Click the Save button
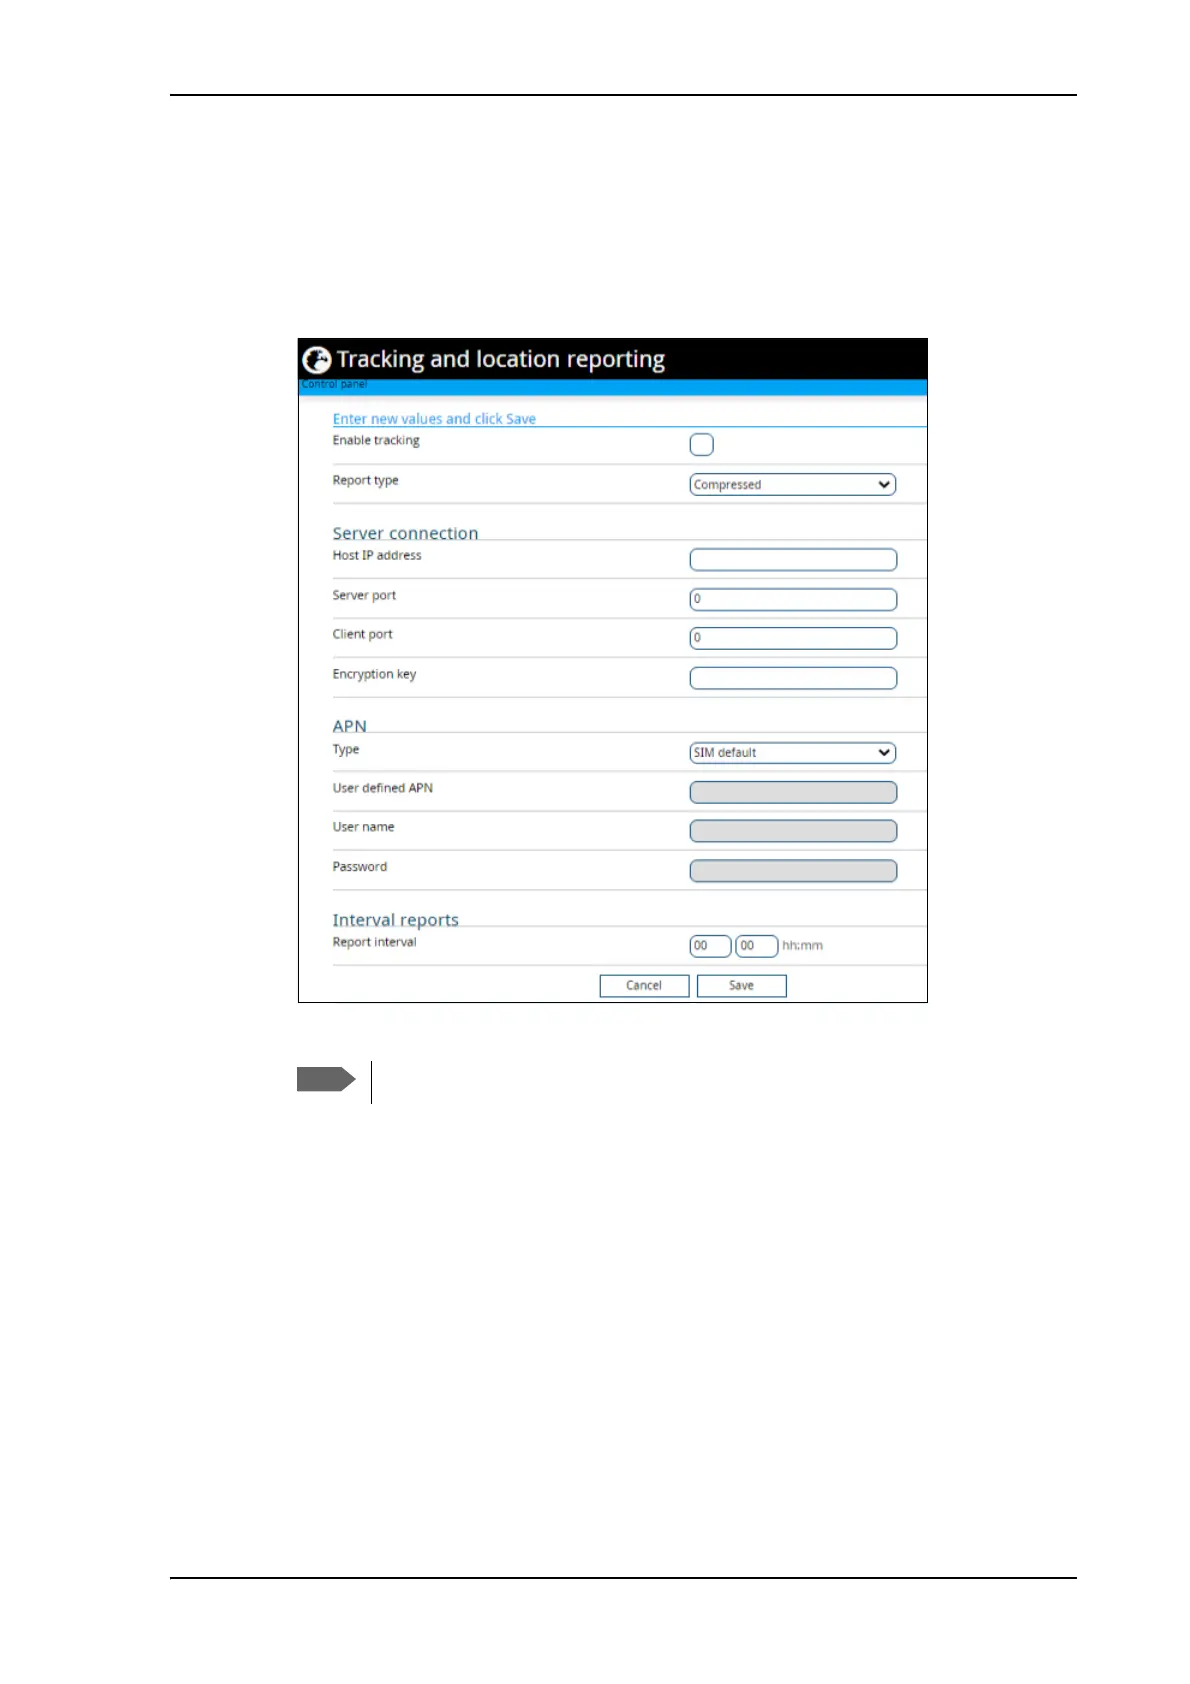Screen dimensions: 1190x1684 [x=741, y=986]
